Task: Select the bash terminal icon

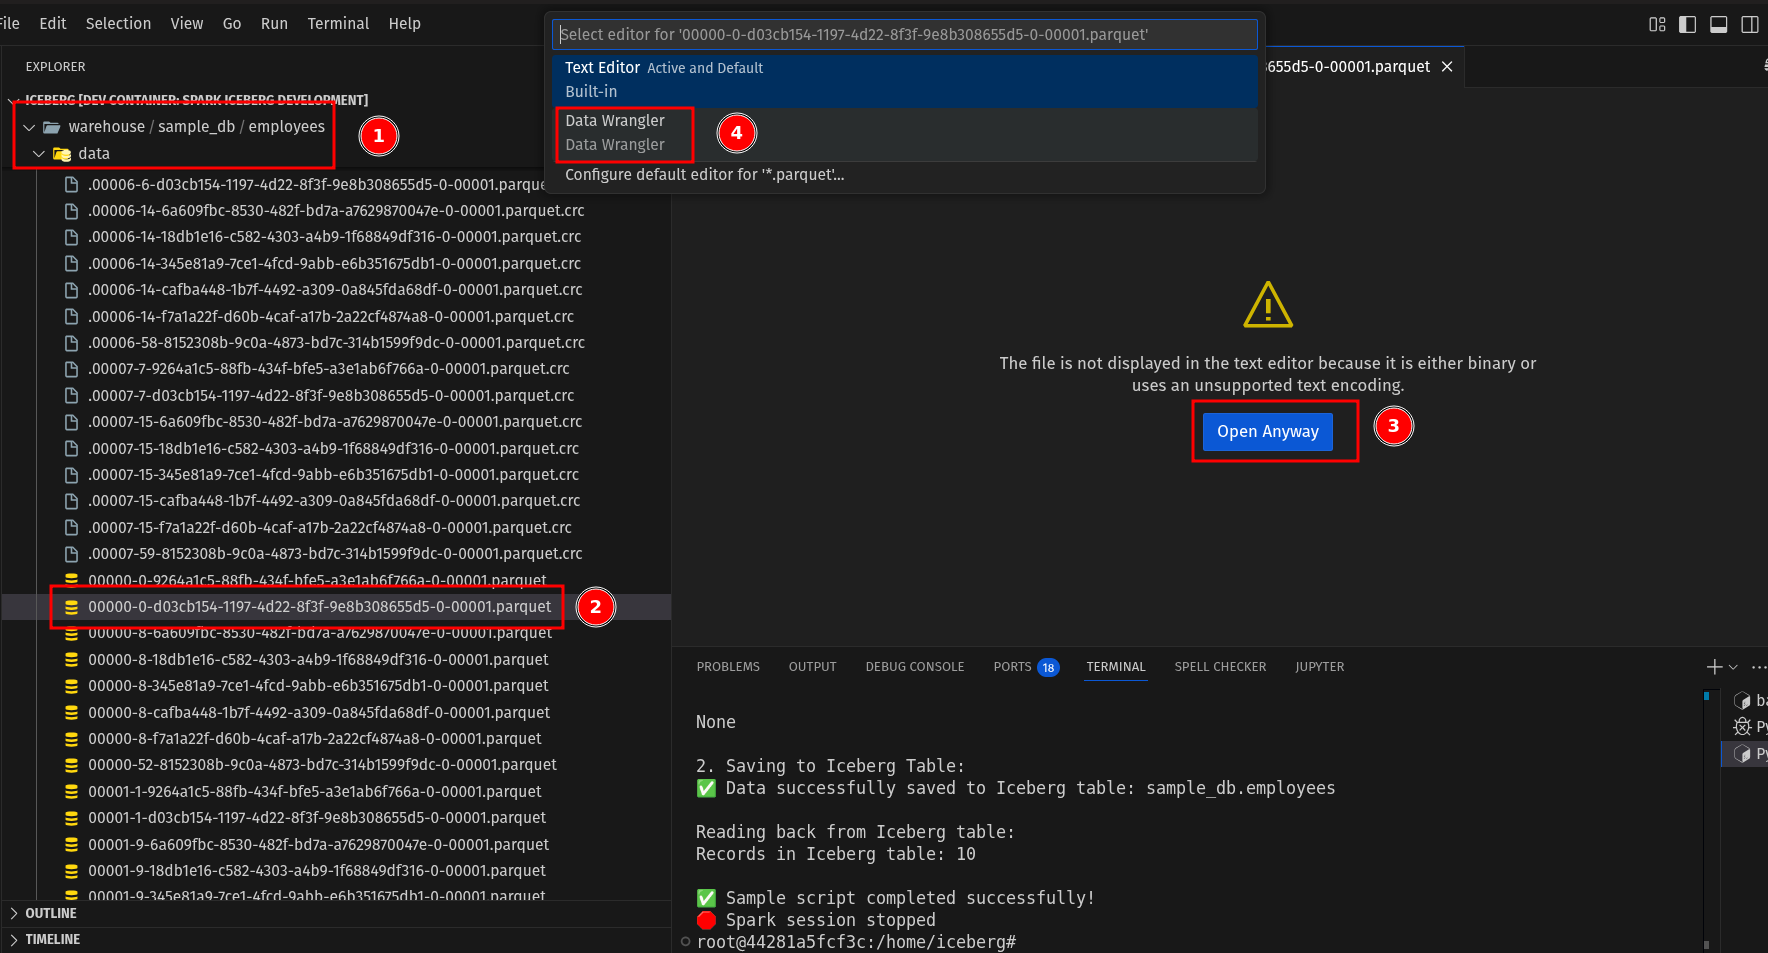Action: pyautogui.click(x=1742, y=701)
